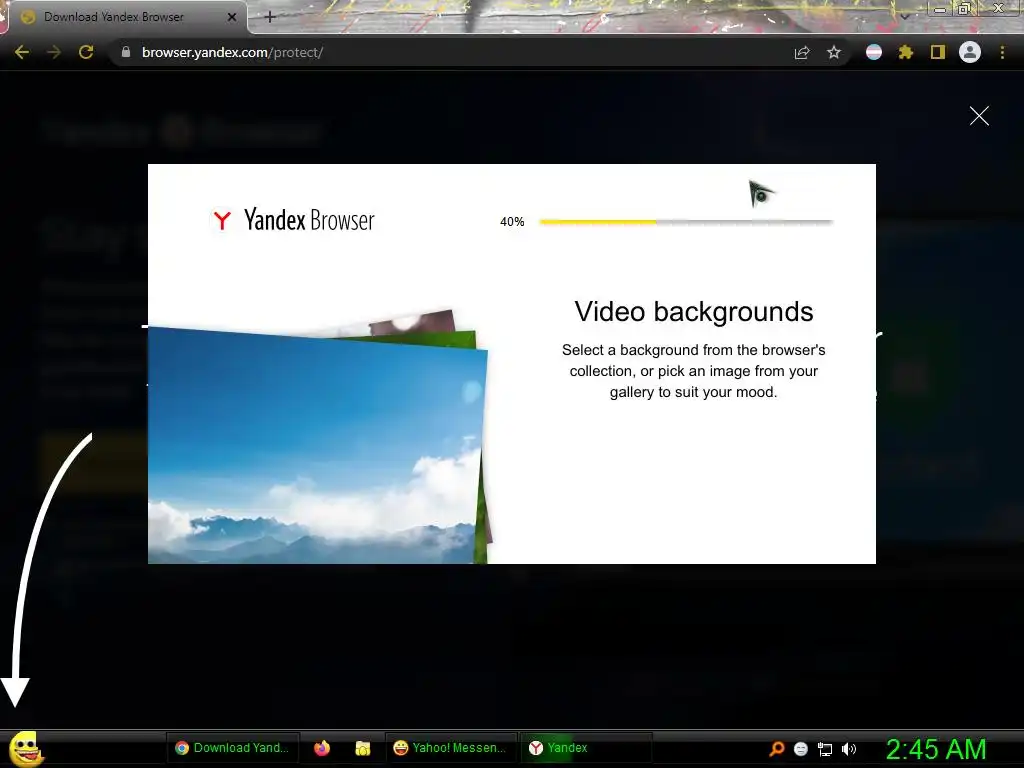
Task: Click the Yandex Y logo in the dialog
Action: click(222, 220)
